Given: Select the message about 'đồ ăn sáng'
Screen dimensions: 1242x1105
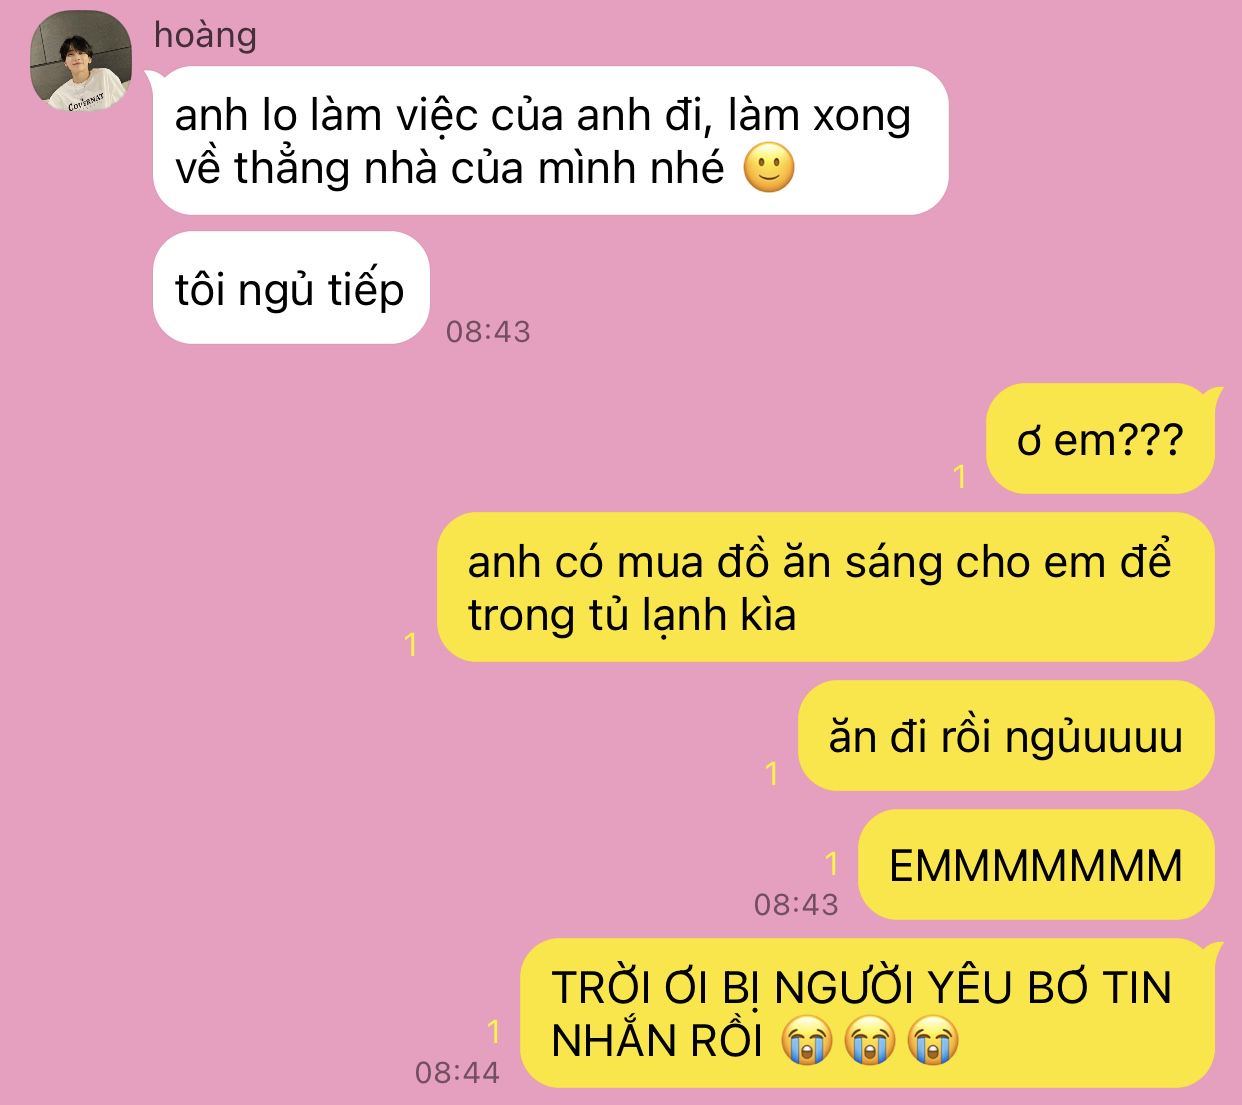Looking at the screenshot, I should (x=826, y=587).
